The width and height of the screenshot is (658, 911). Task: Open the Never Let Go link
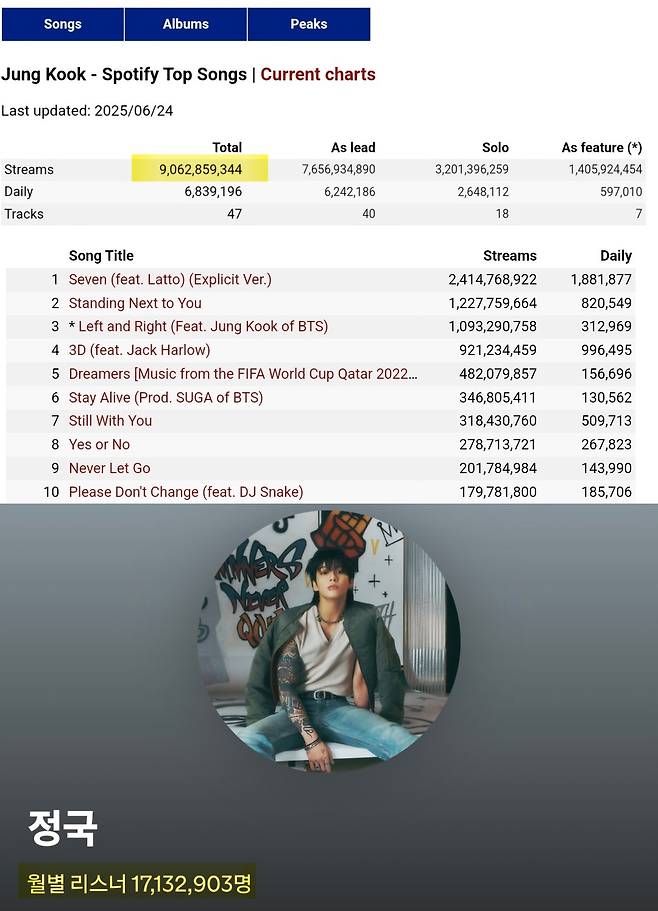pos(110,468)
